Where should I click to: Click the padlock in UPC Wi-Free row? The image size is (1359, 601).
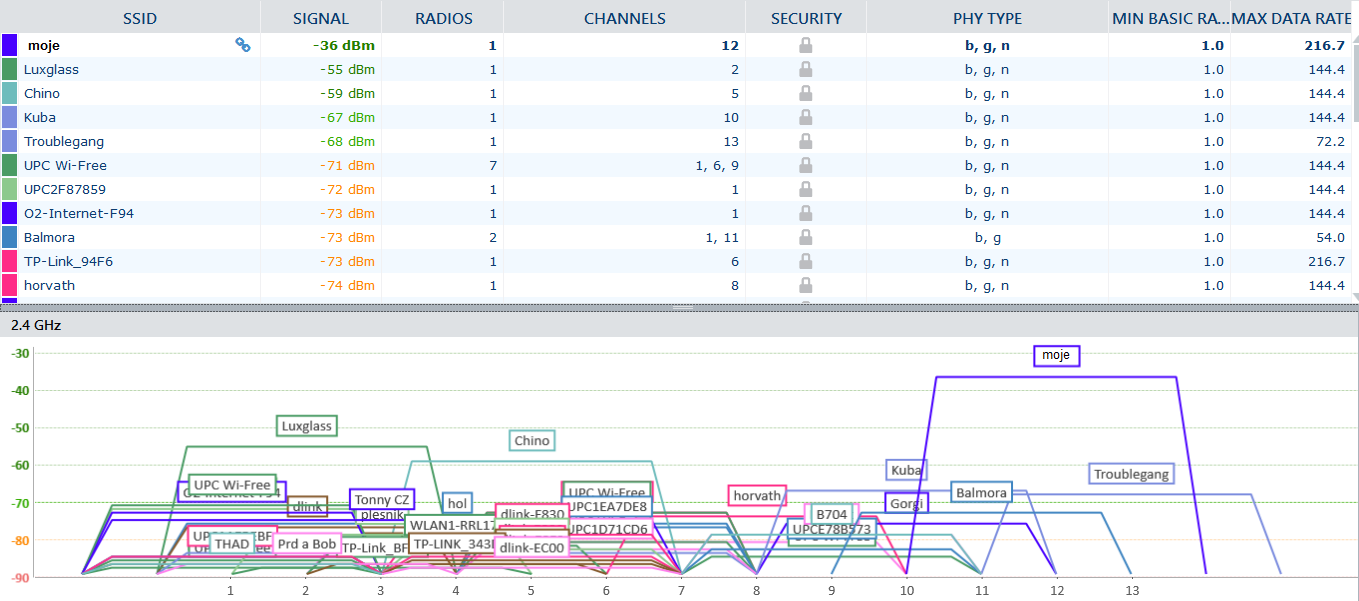point(805,165)
